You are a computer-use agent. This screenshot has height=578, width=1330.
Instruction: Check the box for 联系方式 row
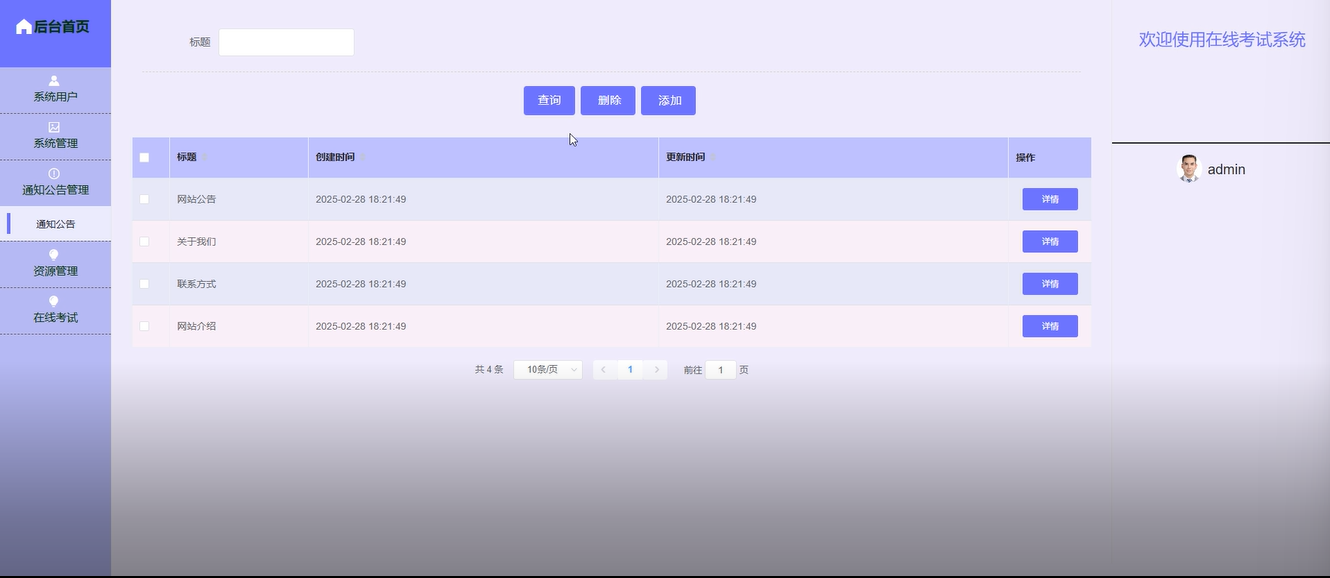coord(144,284)
